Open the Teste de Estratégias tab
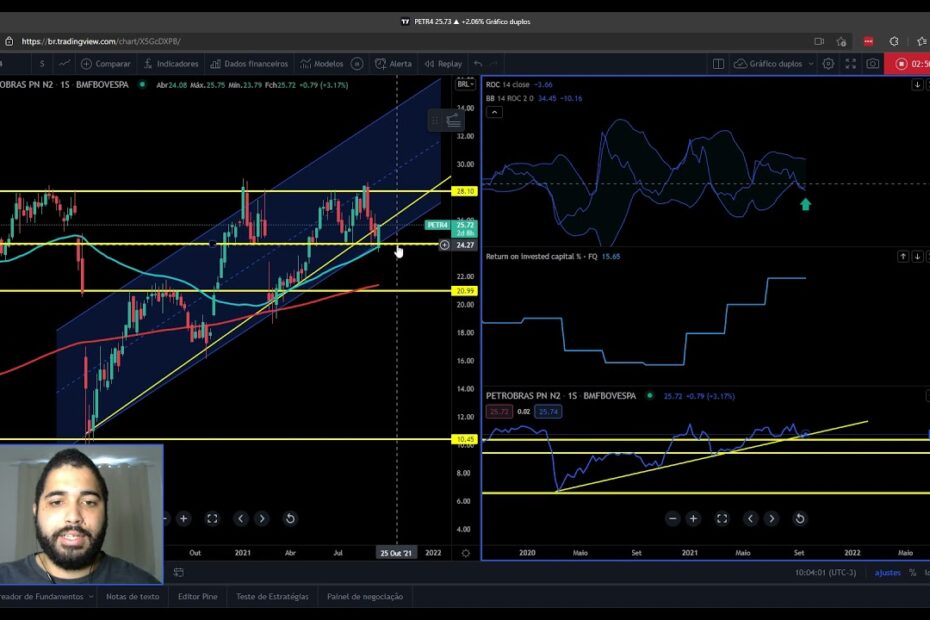Viewport: 930px width, 620px height. pos(272,596)
